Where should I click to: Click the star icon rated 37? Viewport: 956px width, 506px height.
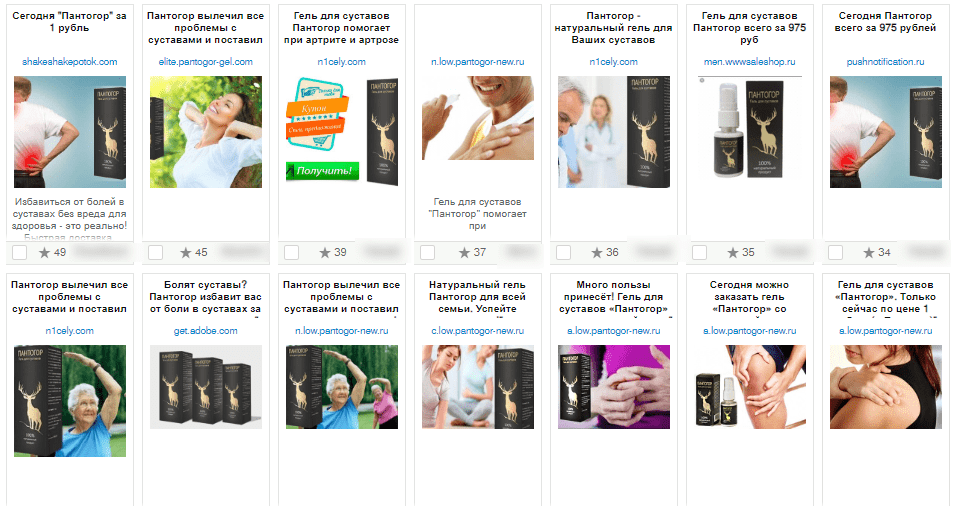click(x=465, y=252)
